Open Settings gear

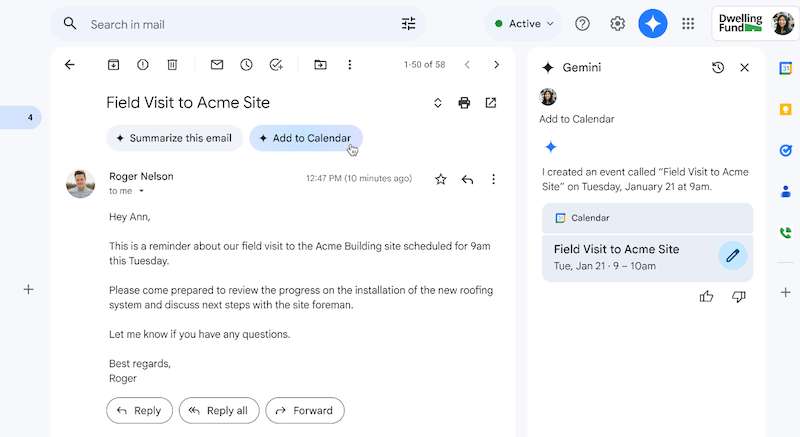click(617, 24)
